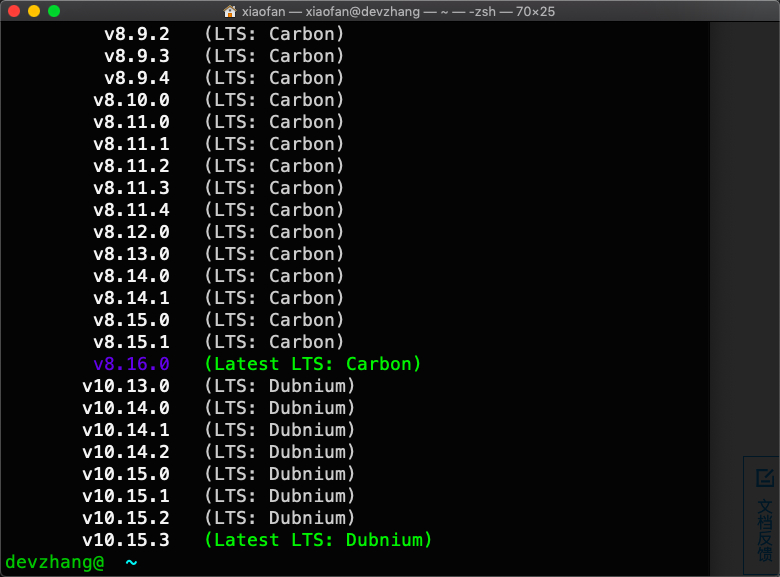Select version text v10.14.0
This screenshot has width=780, height=577.
126,408
